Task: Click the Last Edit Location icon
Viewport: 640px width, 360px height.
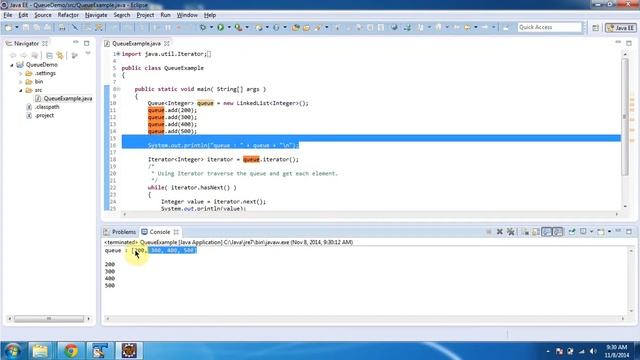Action: pyautogui.click(x=457, y=27)
